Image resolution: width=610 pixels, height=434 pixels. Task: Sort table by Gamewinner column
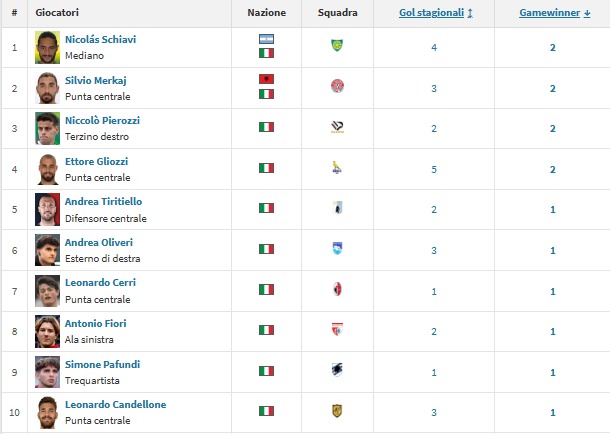552,13
